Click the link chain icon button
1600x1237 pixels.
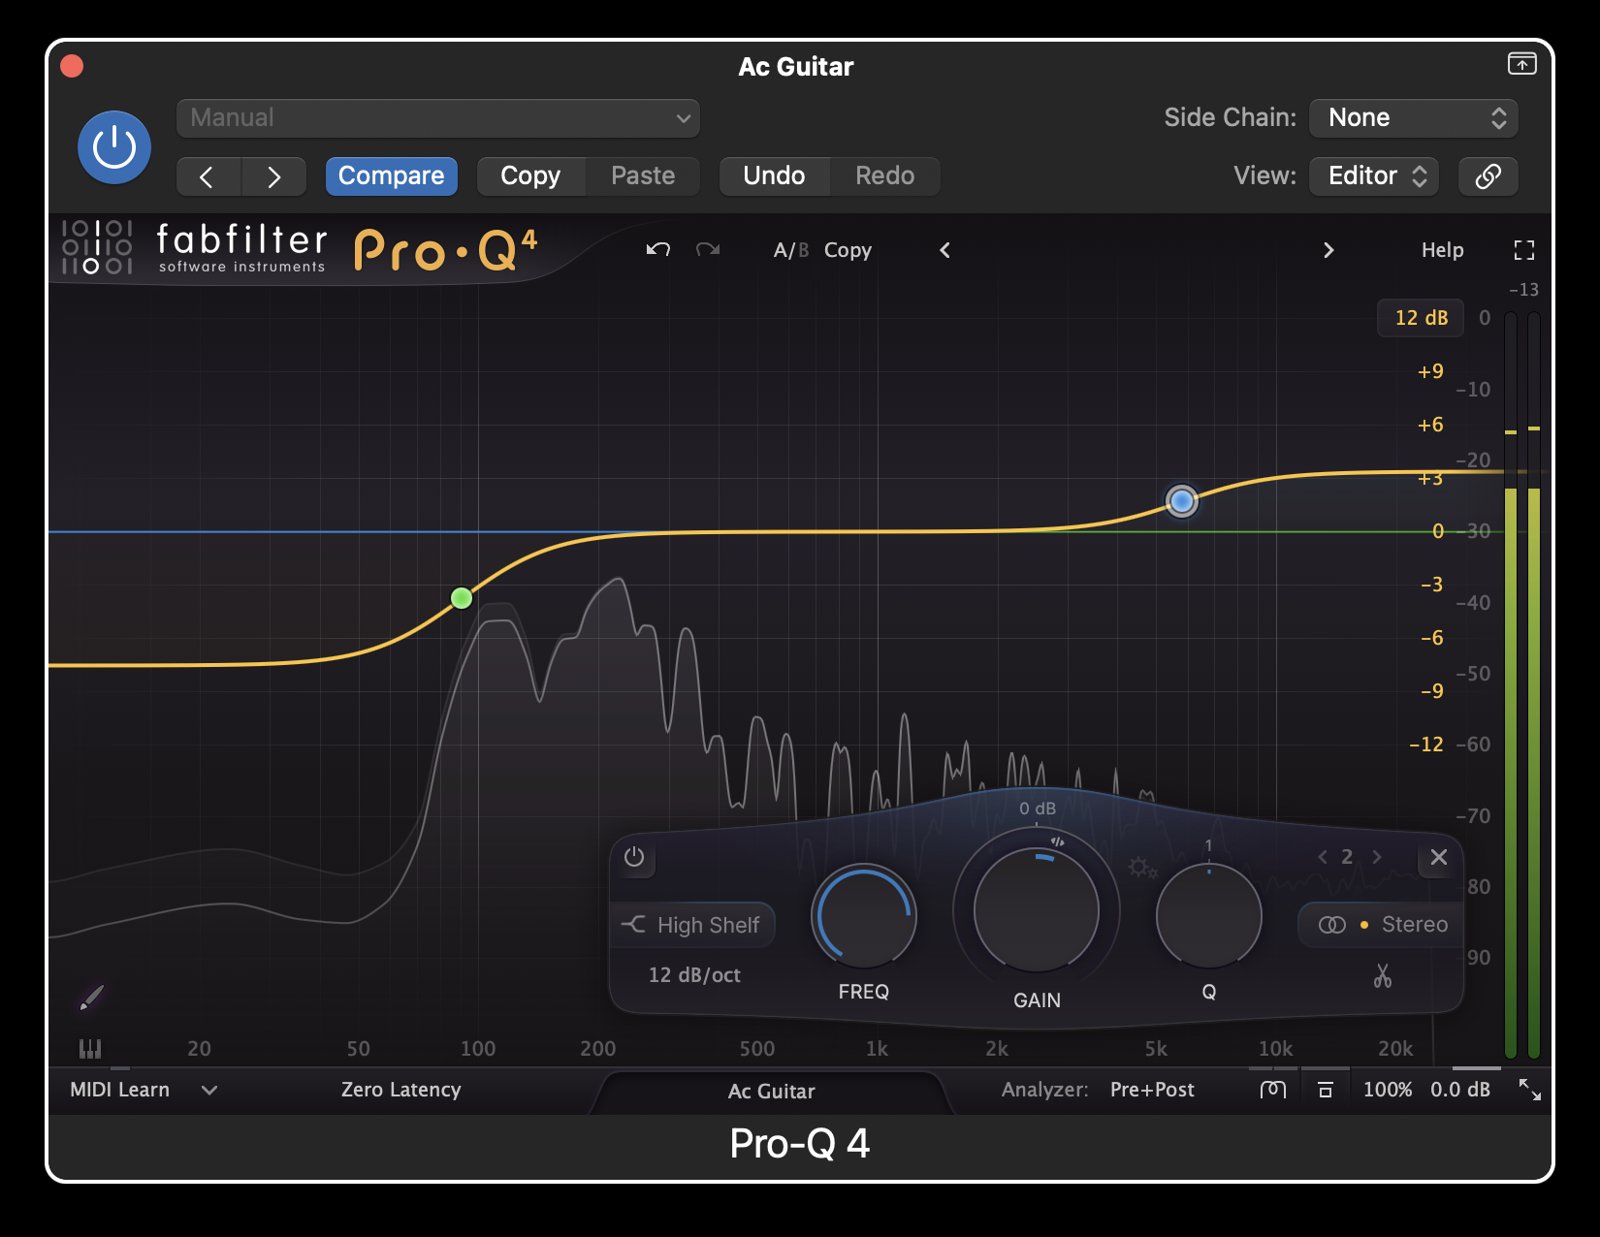click(1488, 176)
